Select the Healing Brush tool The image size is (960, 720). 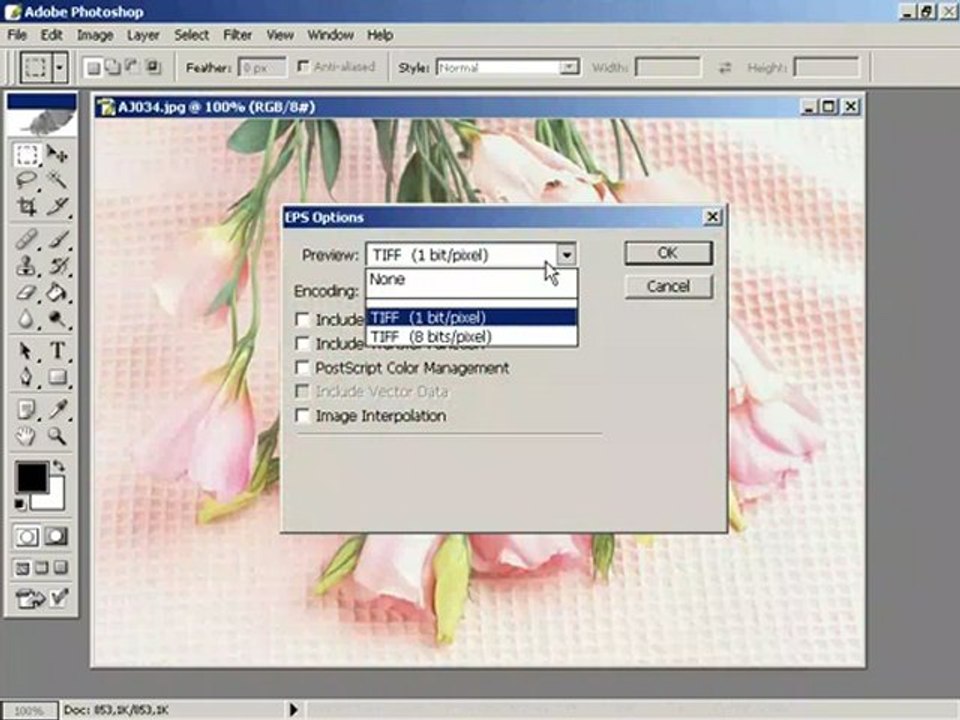pyautogui.click(x=26, y=239)
